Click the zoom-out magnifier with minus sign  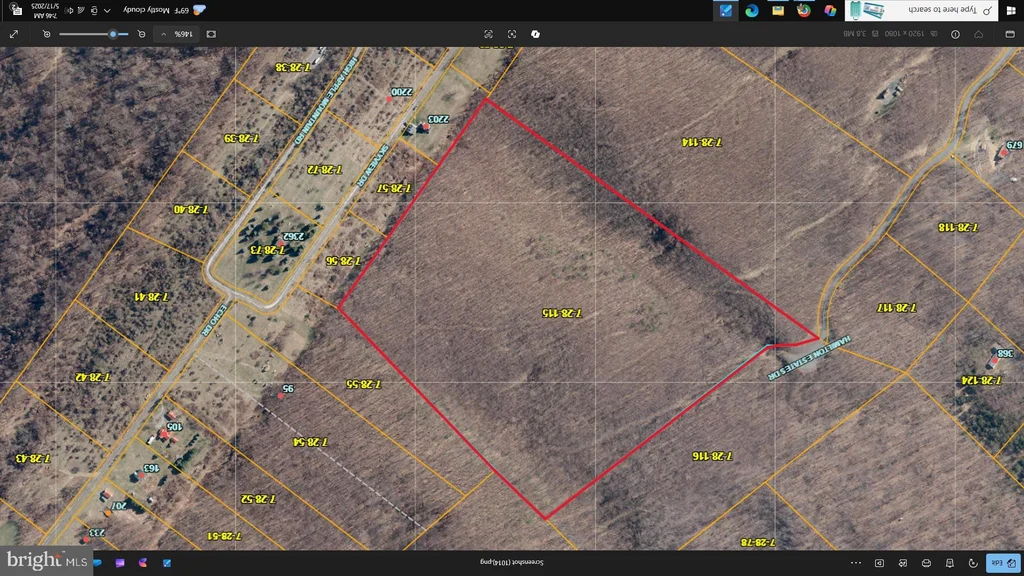point(141,34)
